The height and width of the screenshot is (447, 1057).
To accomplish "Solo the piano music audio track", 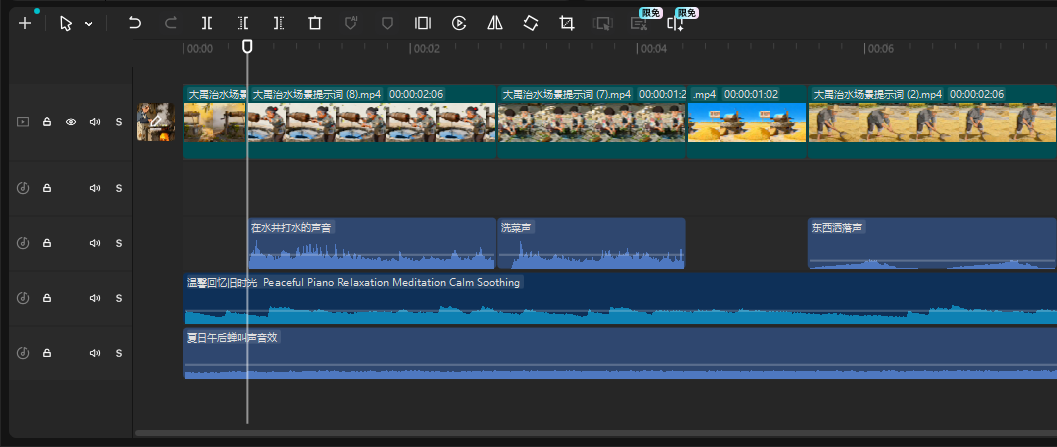I will point(118,298).
